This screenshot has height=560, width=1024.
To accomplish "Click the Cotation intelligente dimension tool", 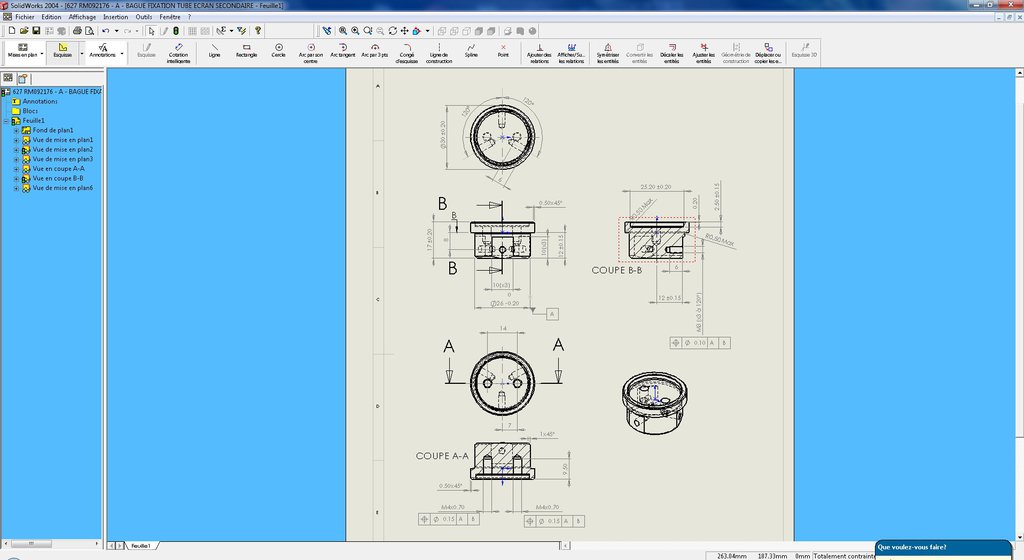I will [x=178, y=52].
